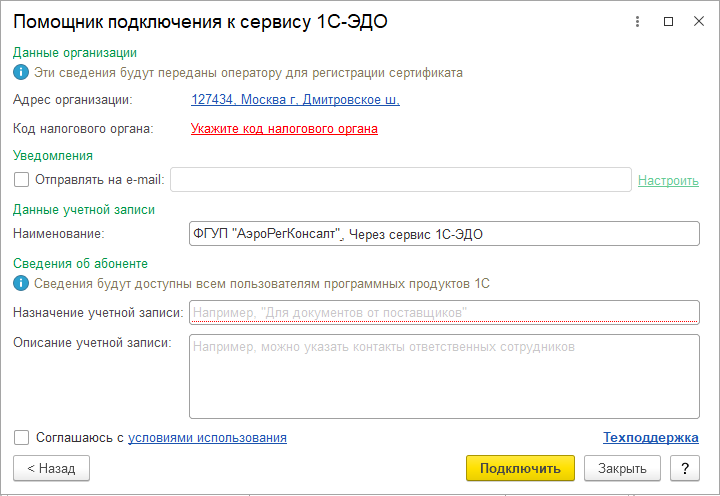
Task: Open the kebab menu in title bar
Action: [x=638, y=22]
